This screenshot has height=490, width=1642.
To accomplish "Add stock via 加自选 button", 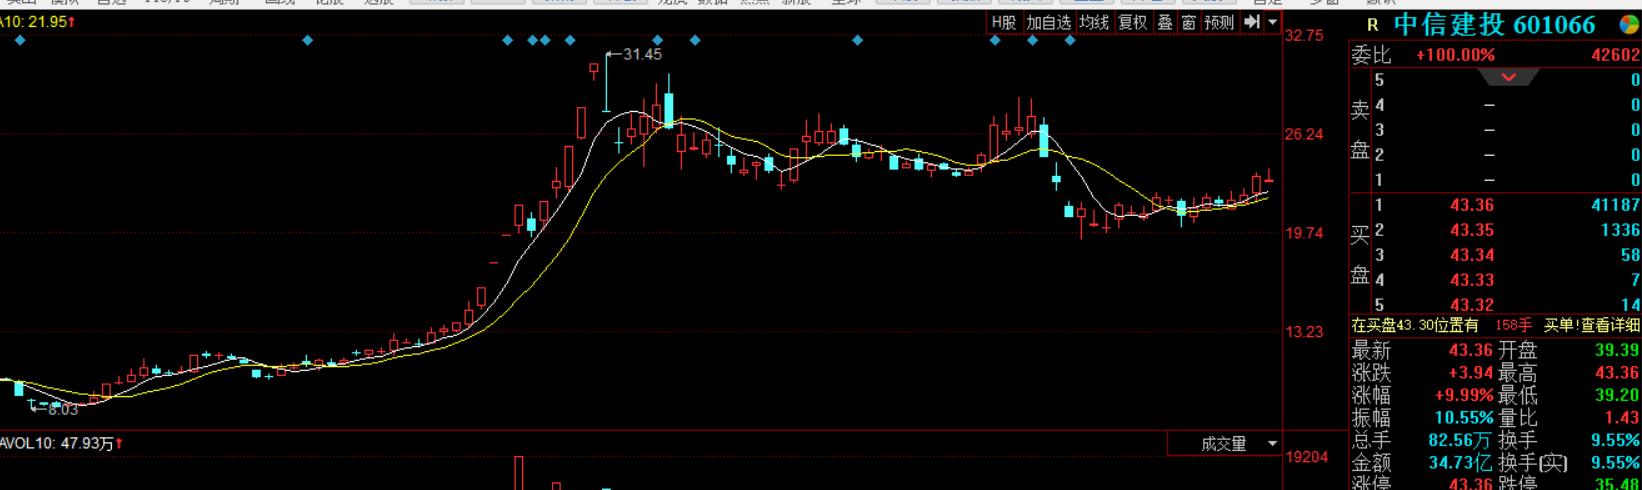I will (1048, 22).
